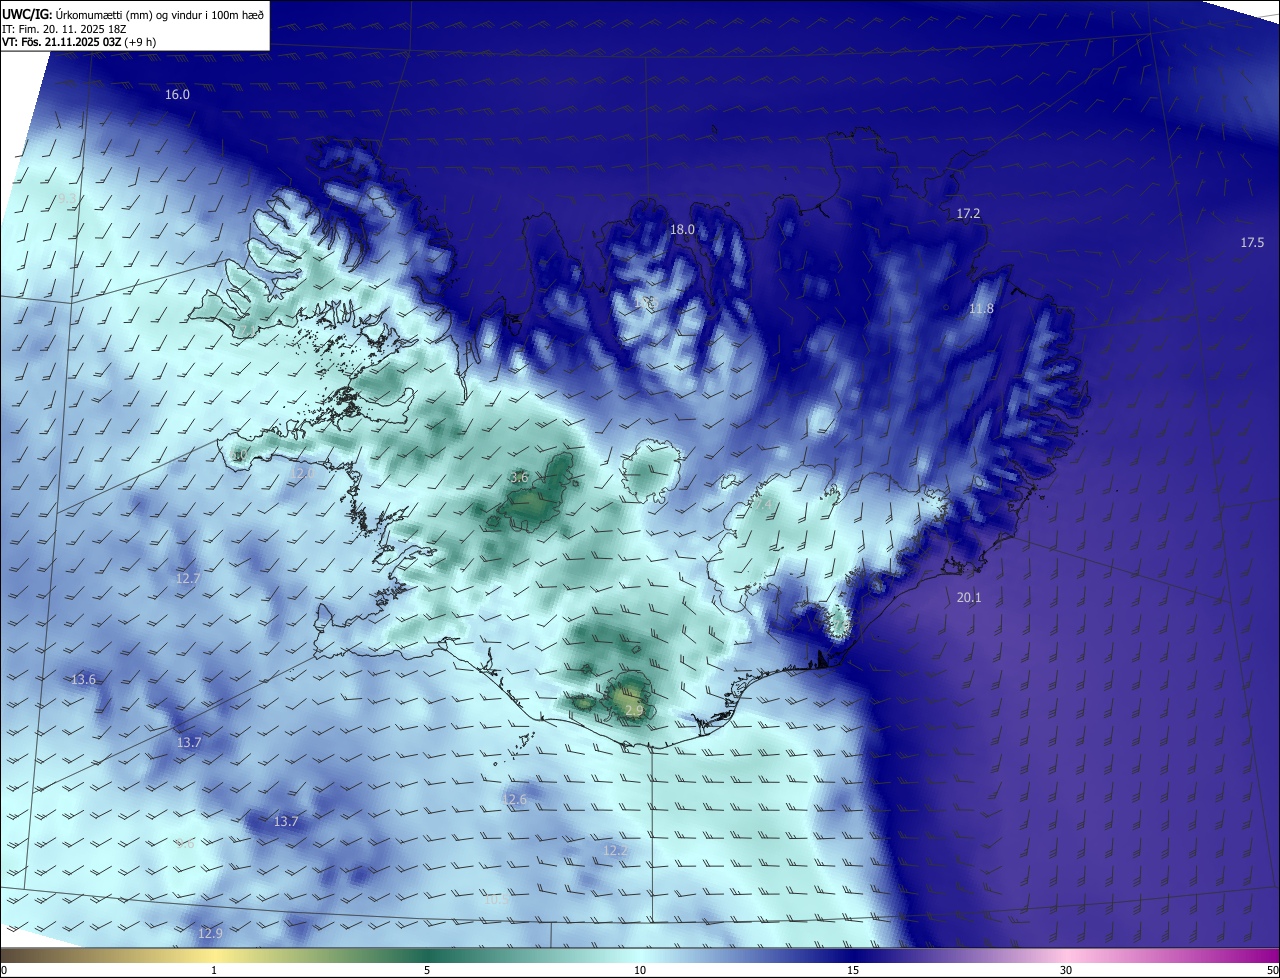
Task: Click the 12.7 value label on the map
Action: [188, 579]
